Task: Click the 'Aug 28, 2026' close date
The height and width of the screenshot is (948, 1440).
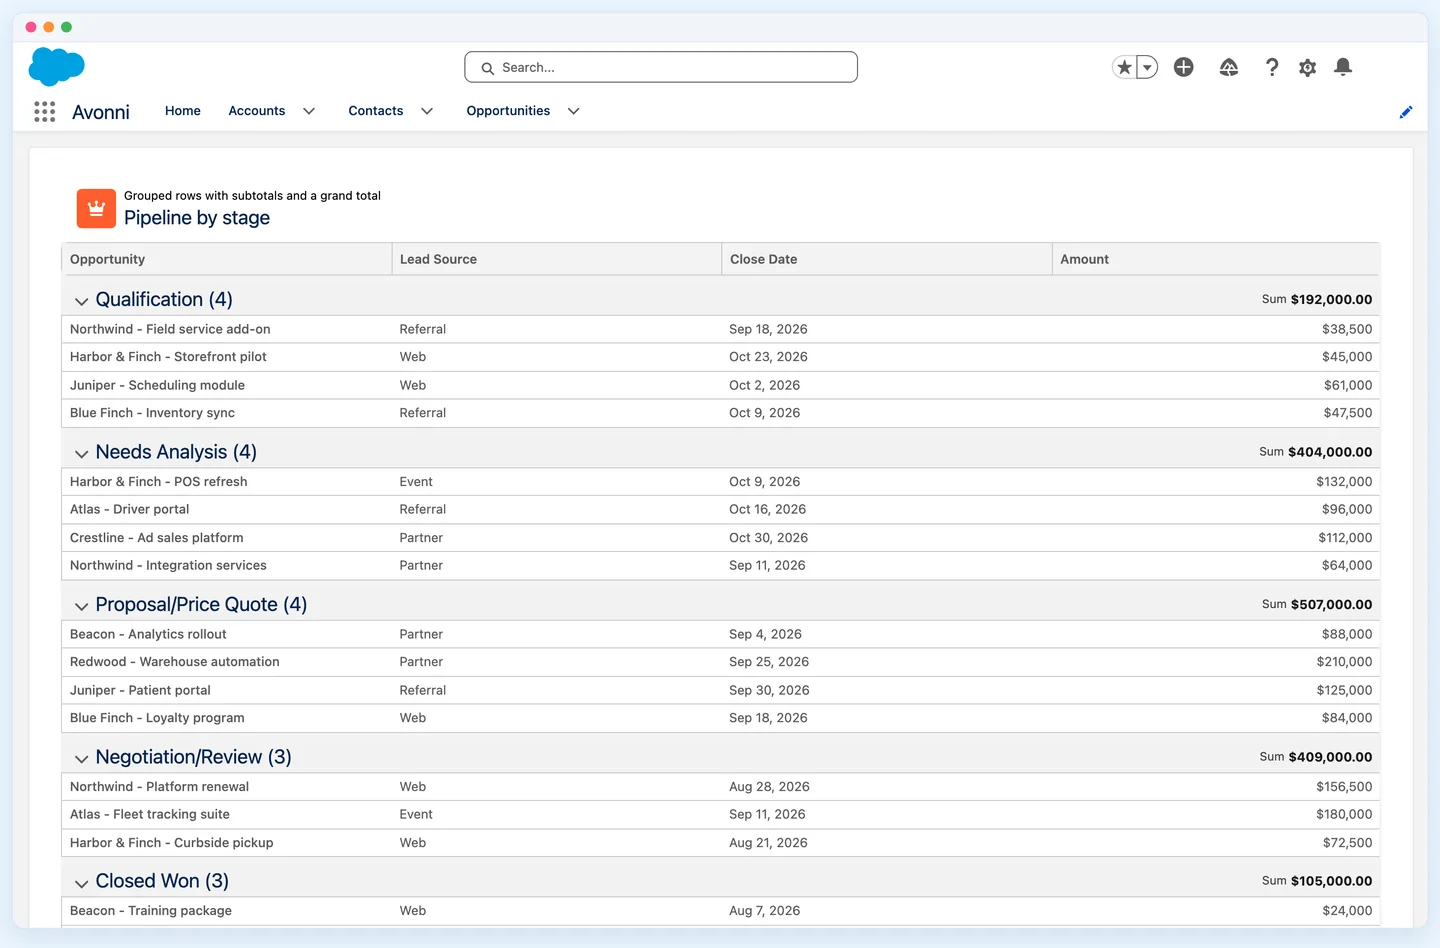Action: [x=769, y=787]
